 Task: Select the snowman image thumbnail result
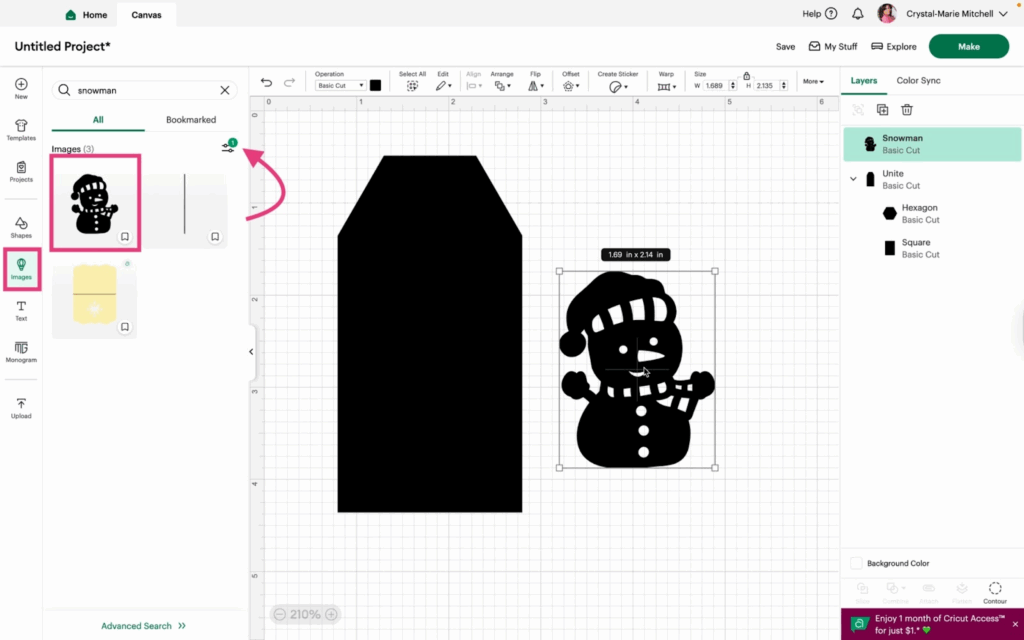click(x=95, y=202)
